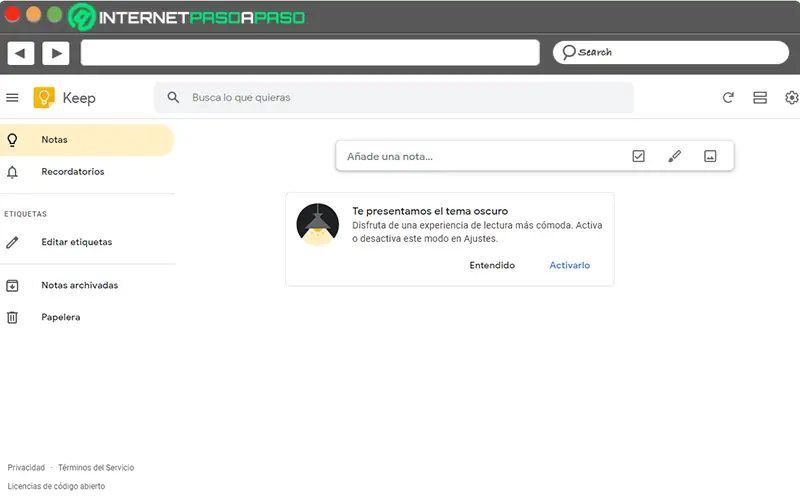Open Licencias de código abierto link
Image resolution: width=800 pixels, height=500 pixels.
click(56, 487)
